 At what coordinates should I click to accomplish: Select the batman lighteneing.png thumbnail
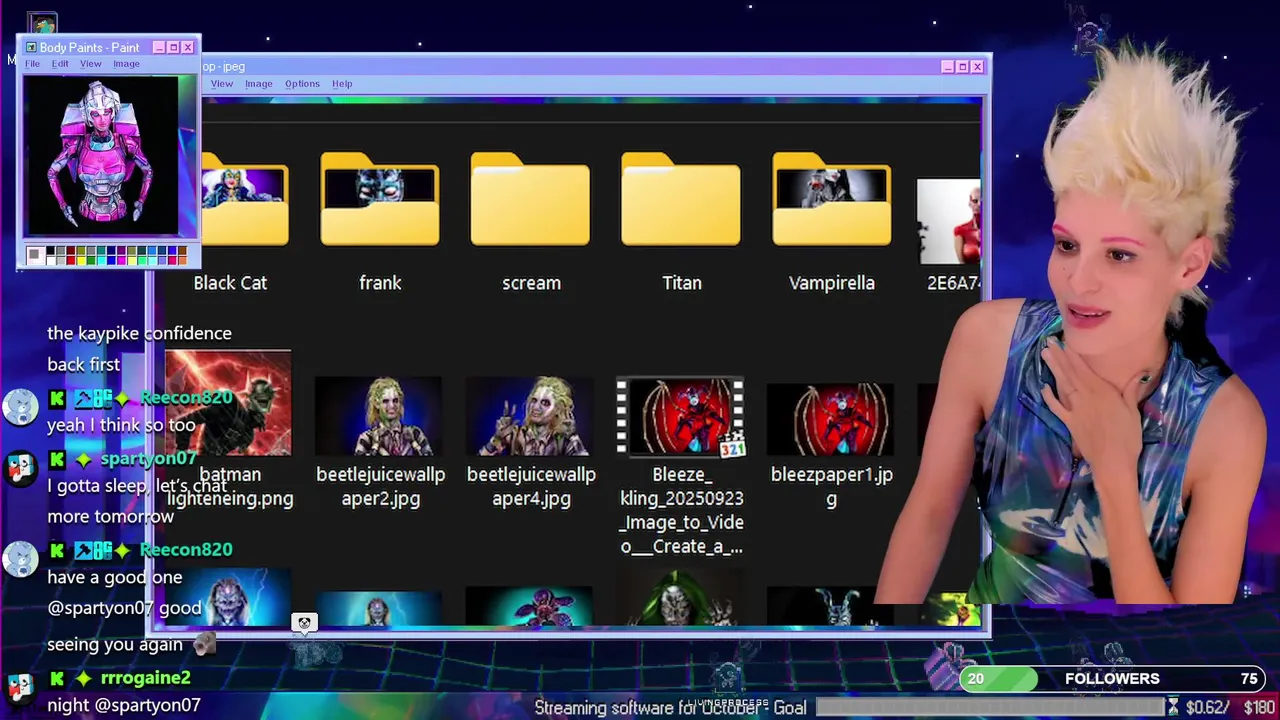tap(228, 403)
